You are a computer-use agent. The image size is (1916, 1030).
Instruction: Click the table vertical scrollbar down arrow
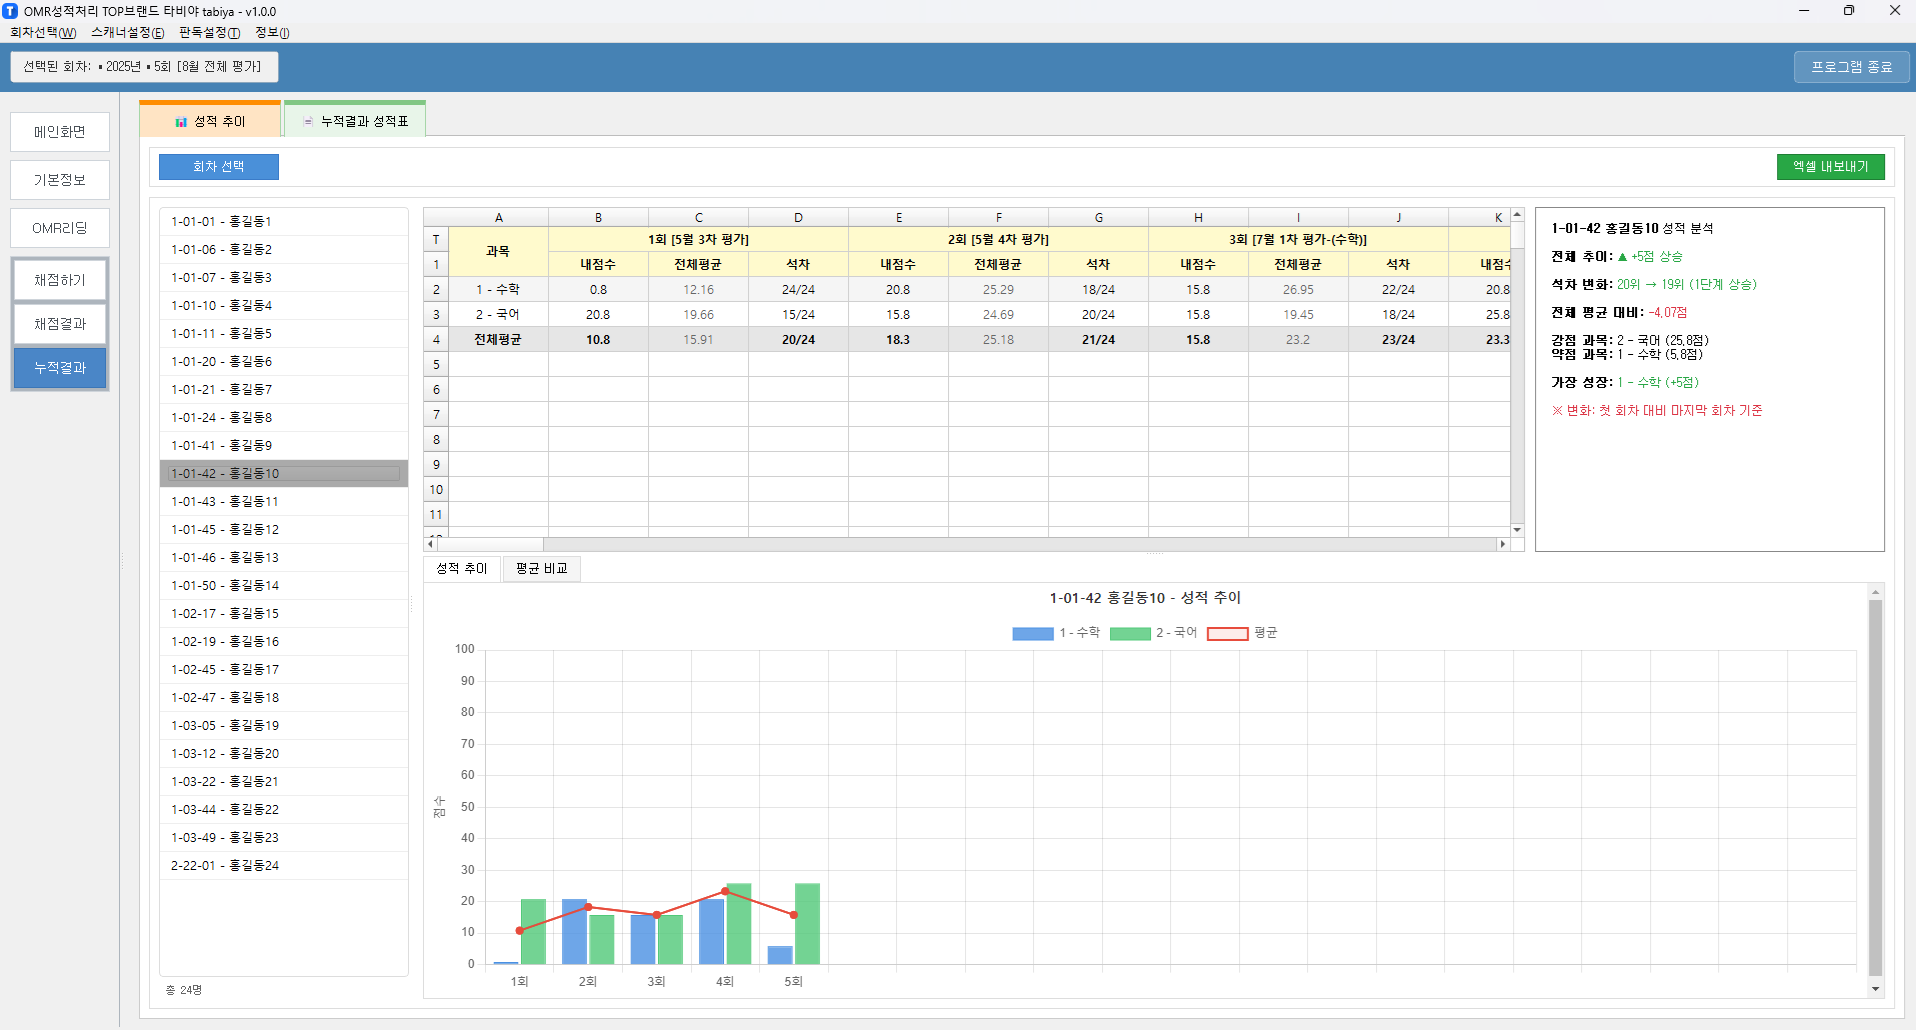pos(1517,530)
